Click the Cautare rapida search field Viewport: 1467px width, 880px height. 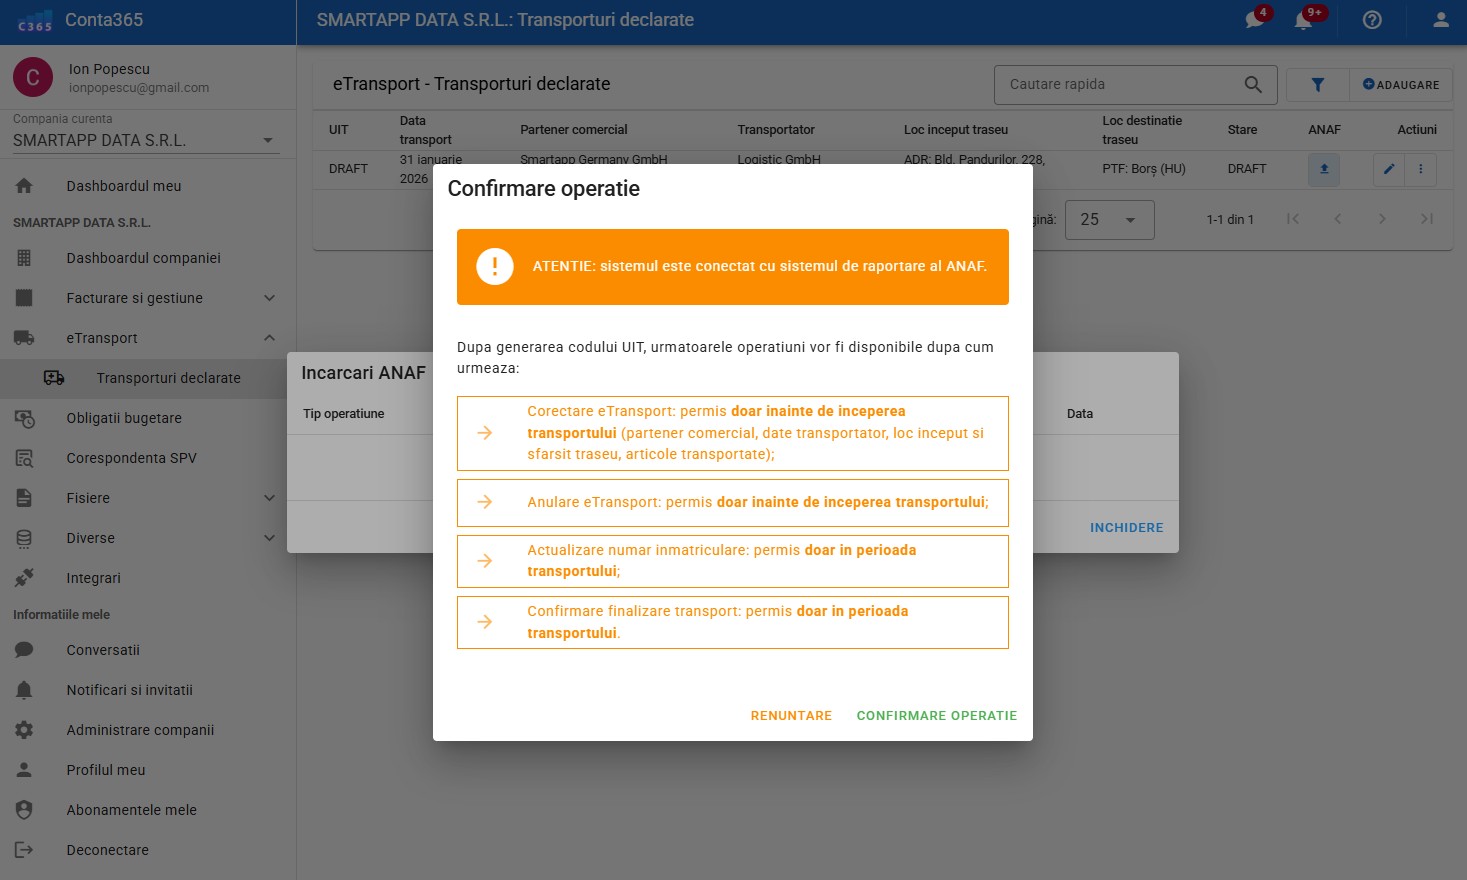pyautogui.click(x=1120, y=85)
